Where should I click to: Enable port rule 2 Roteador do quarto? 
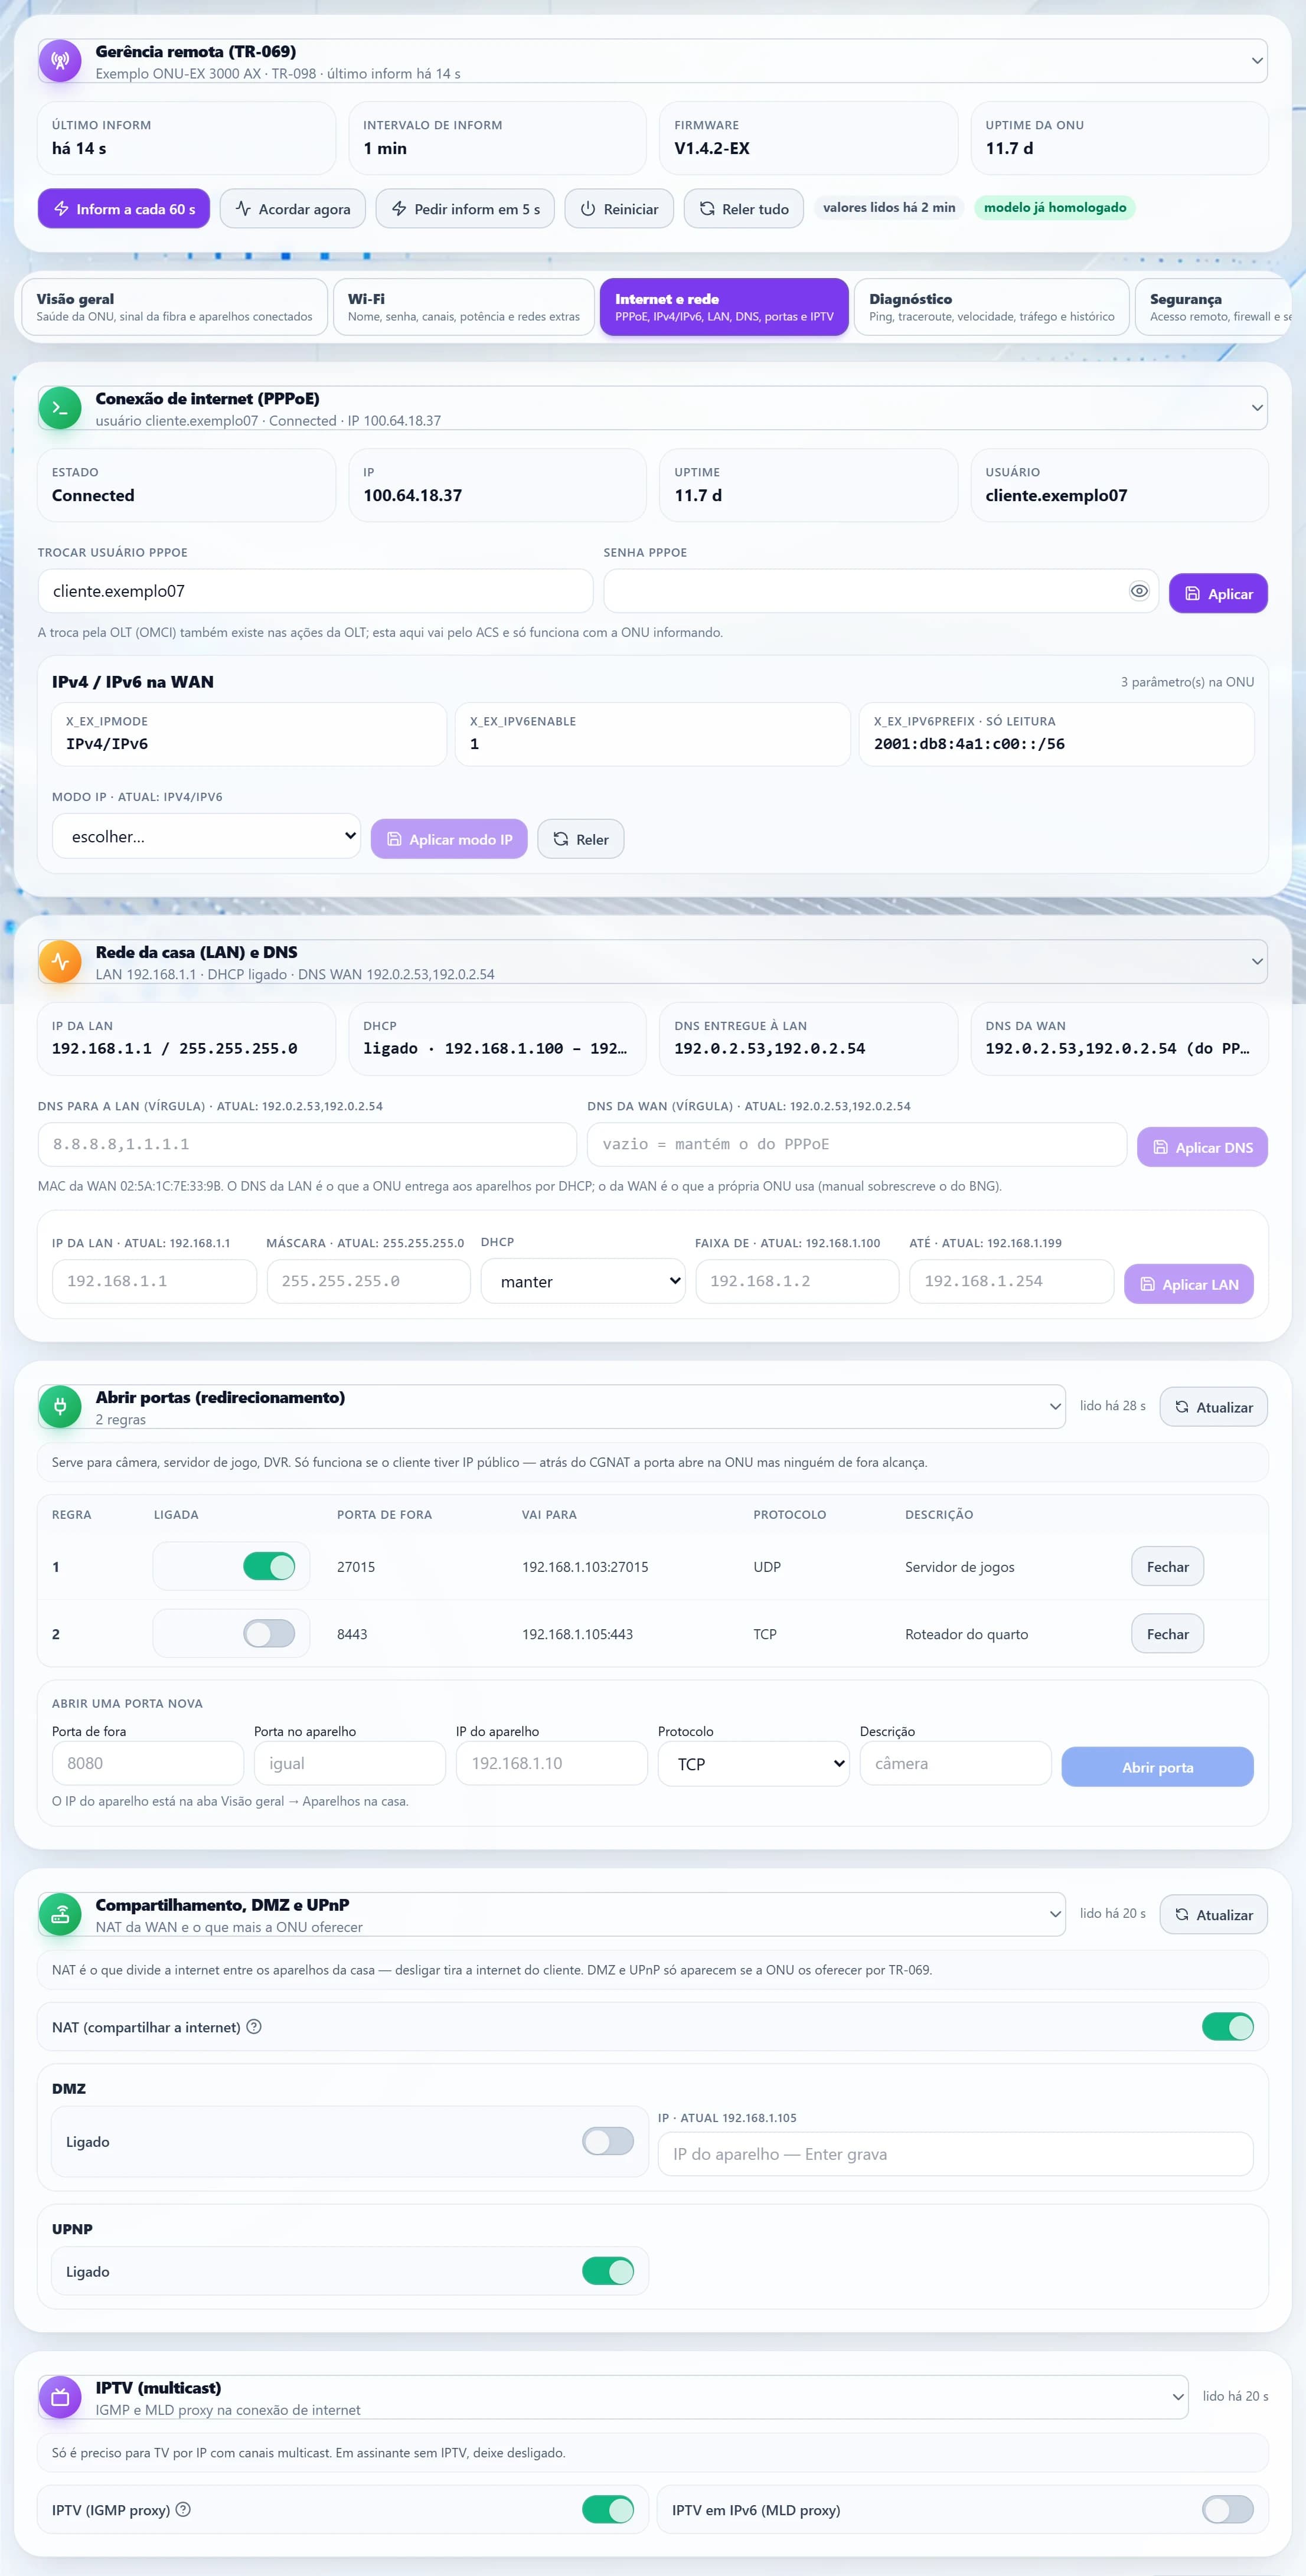point(269,1633)
